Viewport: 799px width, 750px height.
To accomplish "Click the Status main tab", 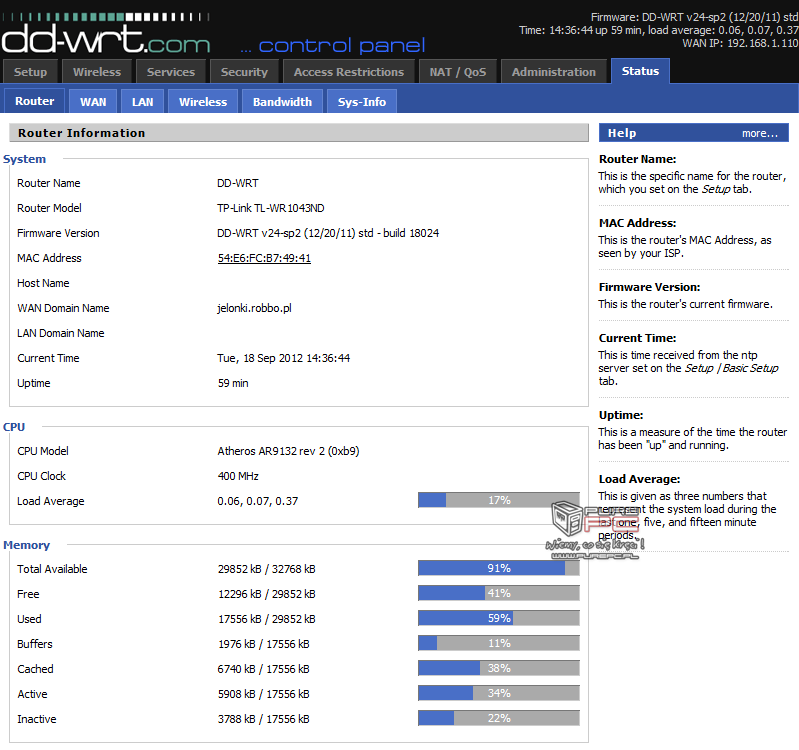I will point(640,71).
